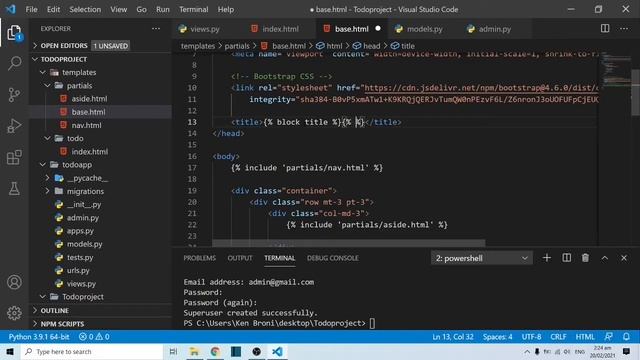
Task: Click the Windows search box
Action: (91, 351)
